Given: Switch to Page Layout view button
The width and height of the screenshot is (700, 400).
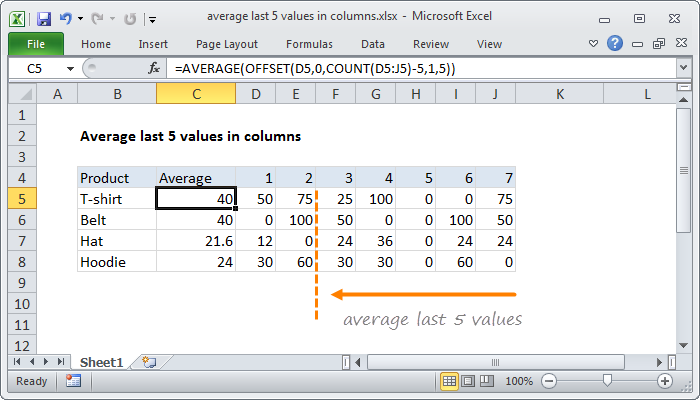Looking at the screenshot, I should pyautogui.click(x=468, y=381).
